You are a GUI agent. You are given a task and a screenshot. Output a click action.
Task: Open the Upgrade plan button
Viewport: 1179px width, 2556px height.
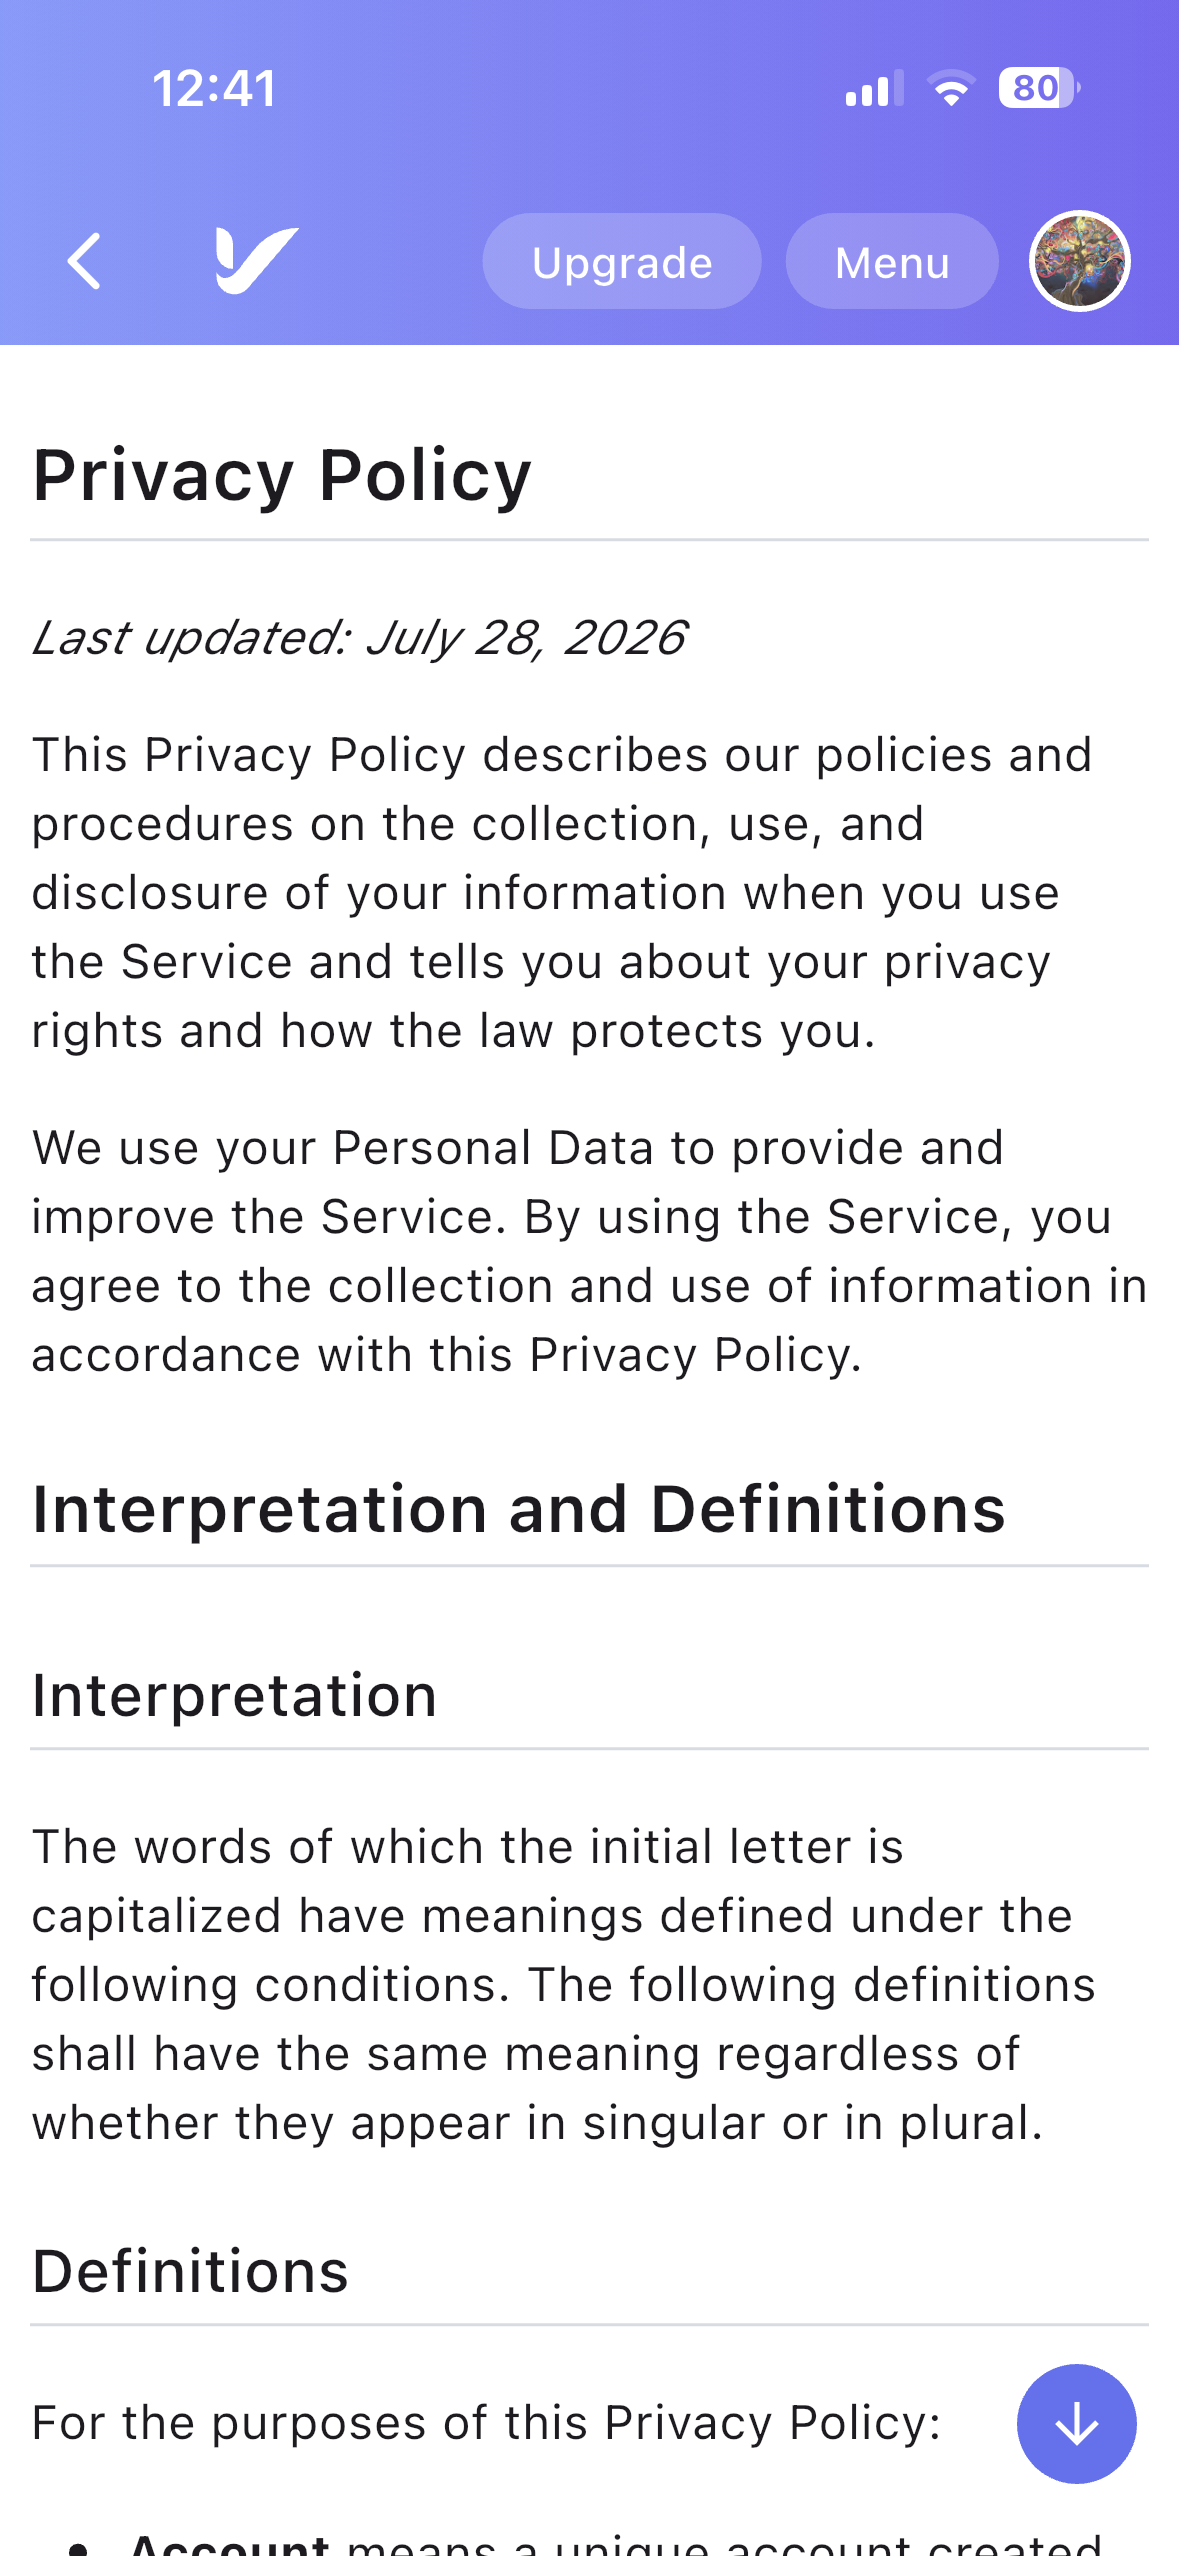pyautogui.click(x=622, y=262)
